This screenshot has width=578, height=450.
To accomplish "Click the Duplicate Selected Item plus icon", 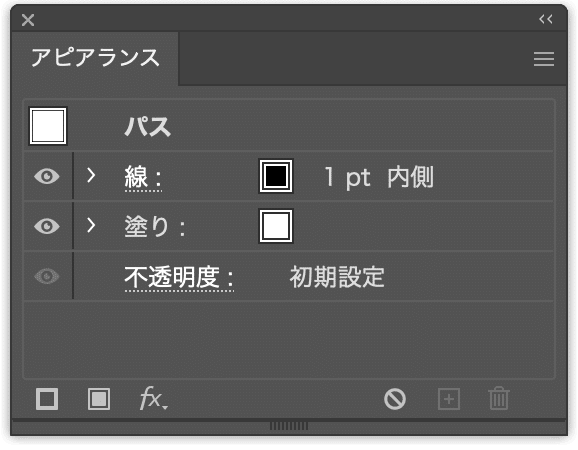I will (x=449, y=399).
